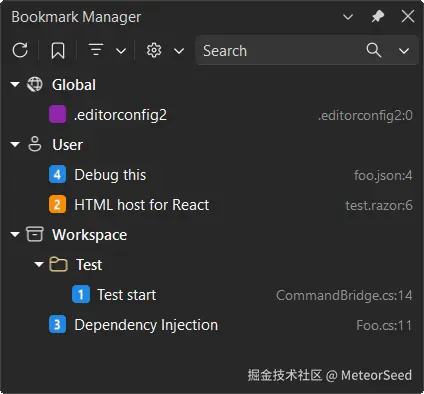The width and height of the screenshot is (424, 394).
Task: Open the window options chevron in title bar
Action: 348,17
